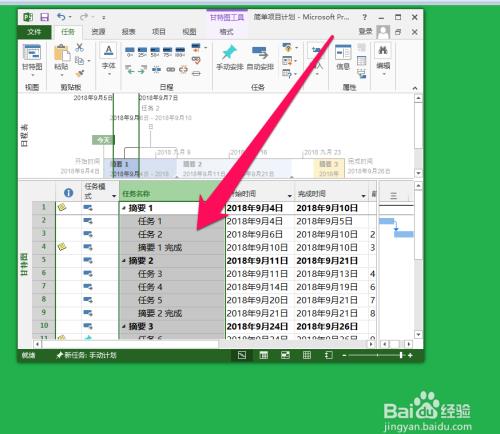Click the Save icon in quick access toolbar
This screenshot has height=434, width=500.
[x=44, y=17]
